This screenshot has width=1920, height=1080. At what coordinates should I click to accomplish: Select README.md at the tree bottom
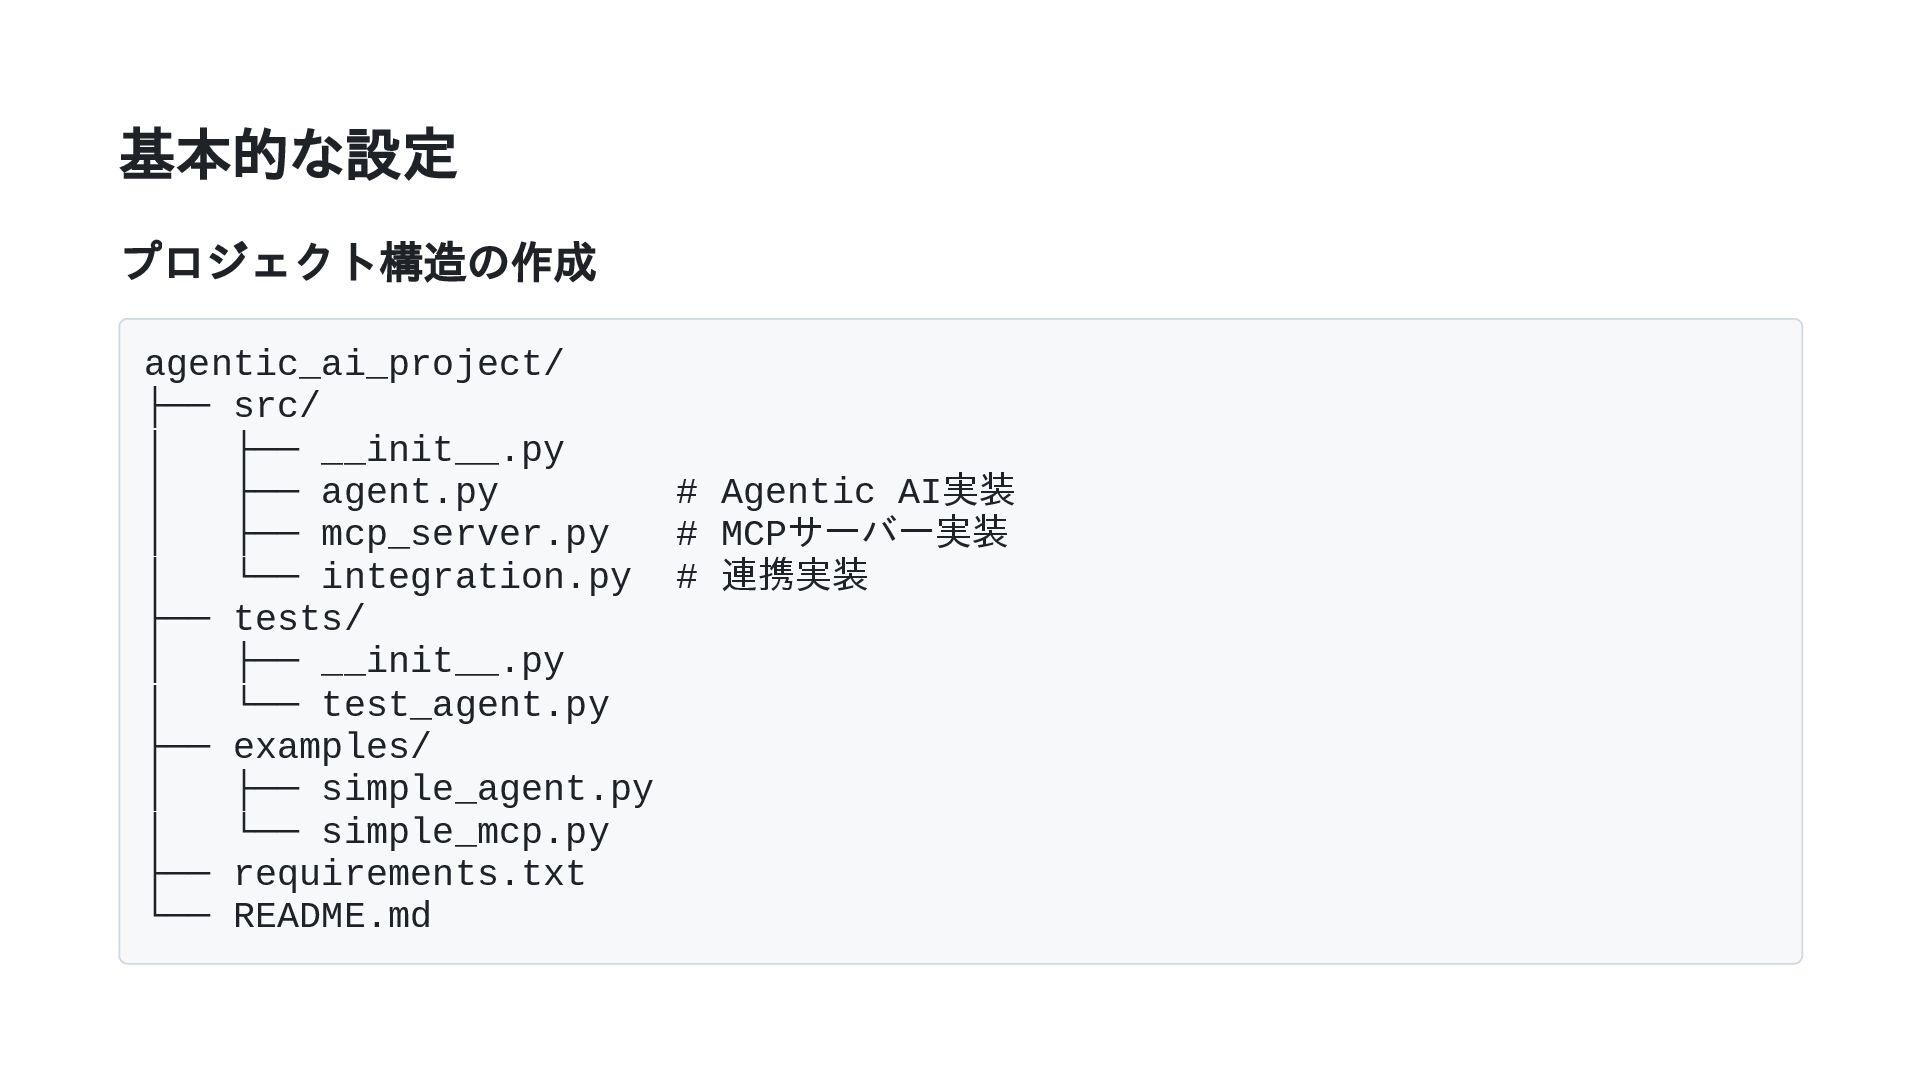point(332,916)
